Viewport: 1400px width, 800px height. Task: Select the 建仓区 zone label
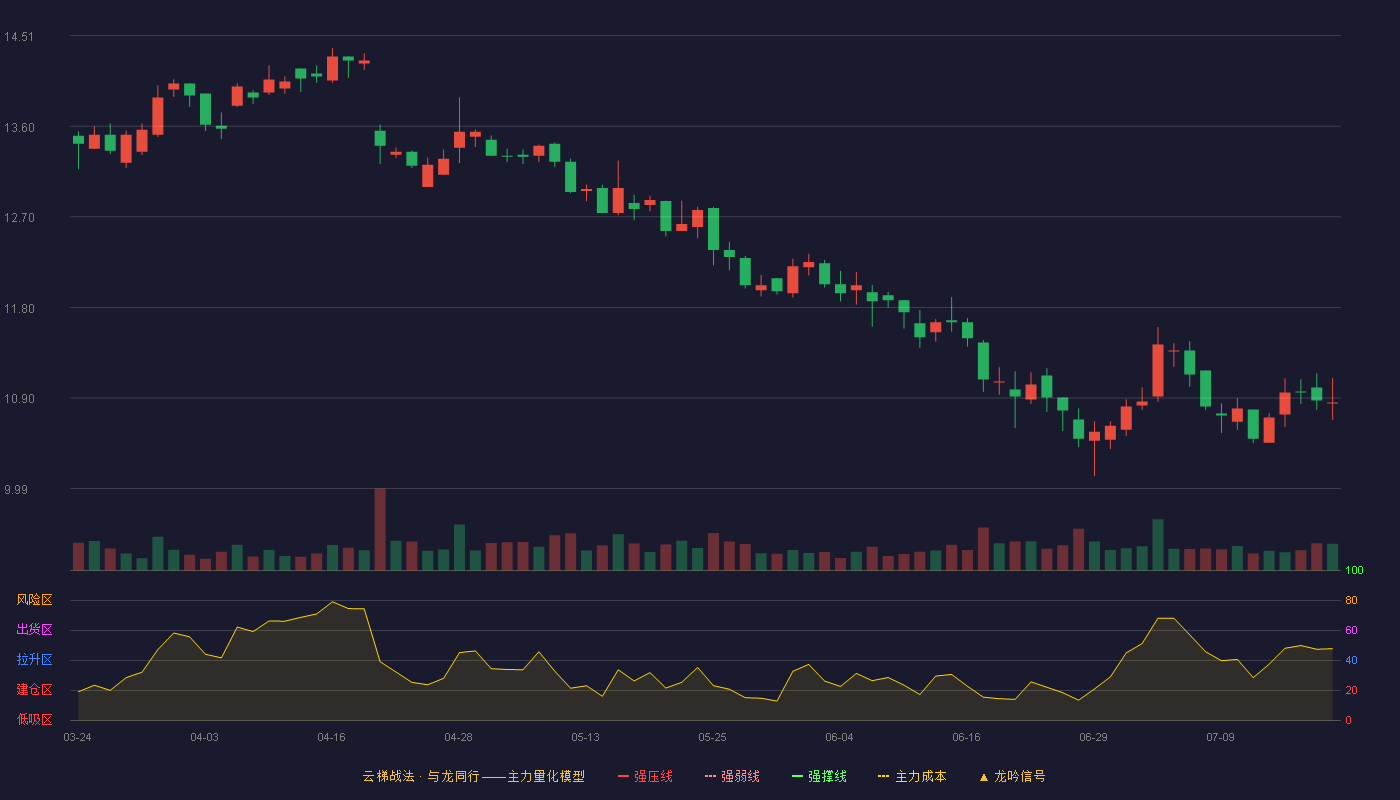point(34,690)
